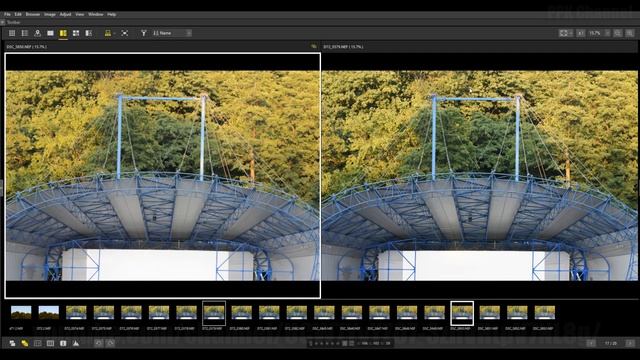The width and height of the screenshot is (640, 360).
Task: Click the zoom out magnifier
Action: (618, 33)
